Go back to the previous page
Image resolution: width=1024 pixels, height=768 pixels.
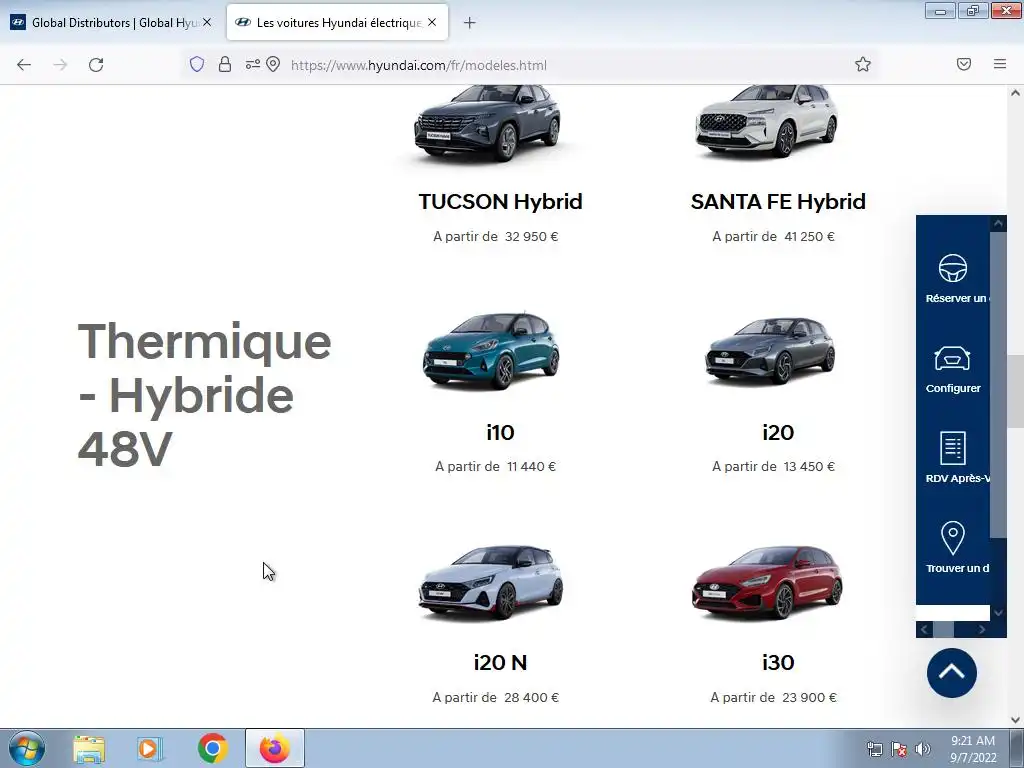coord(24,65)
